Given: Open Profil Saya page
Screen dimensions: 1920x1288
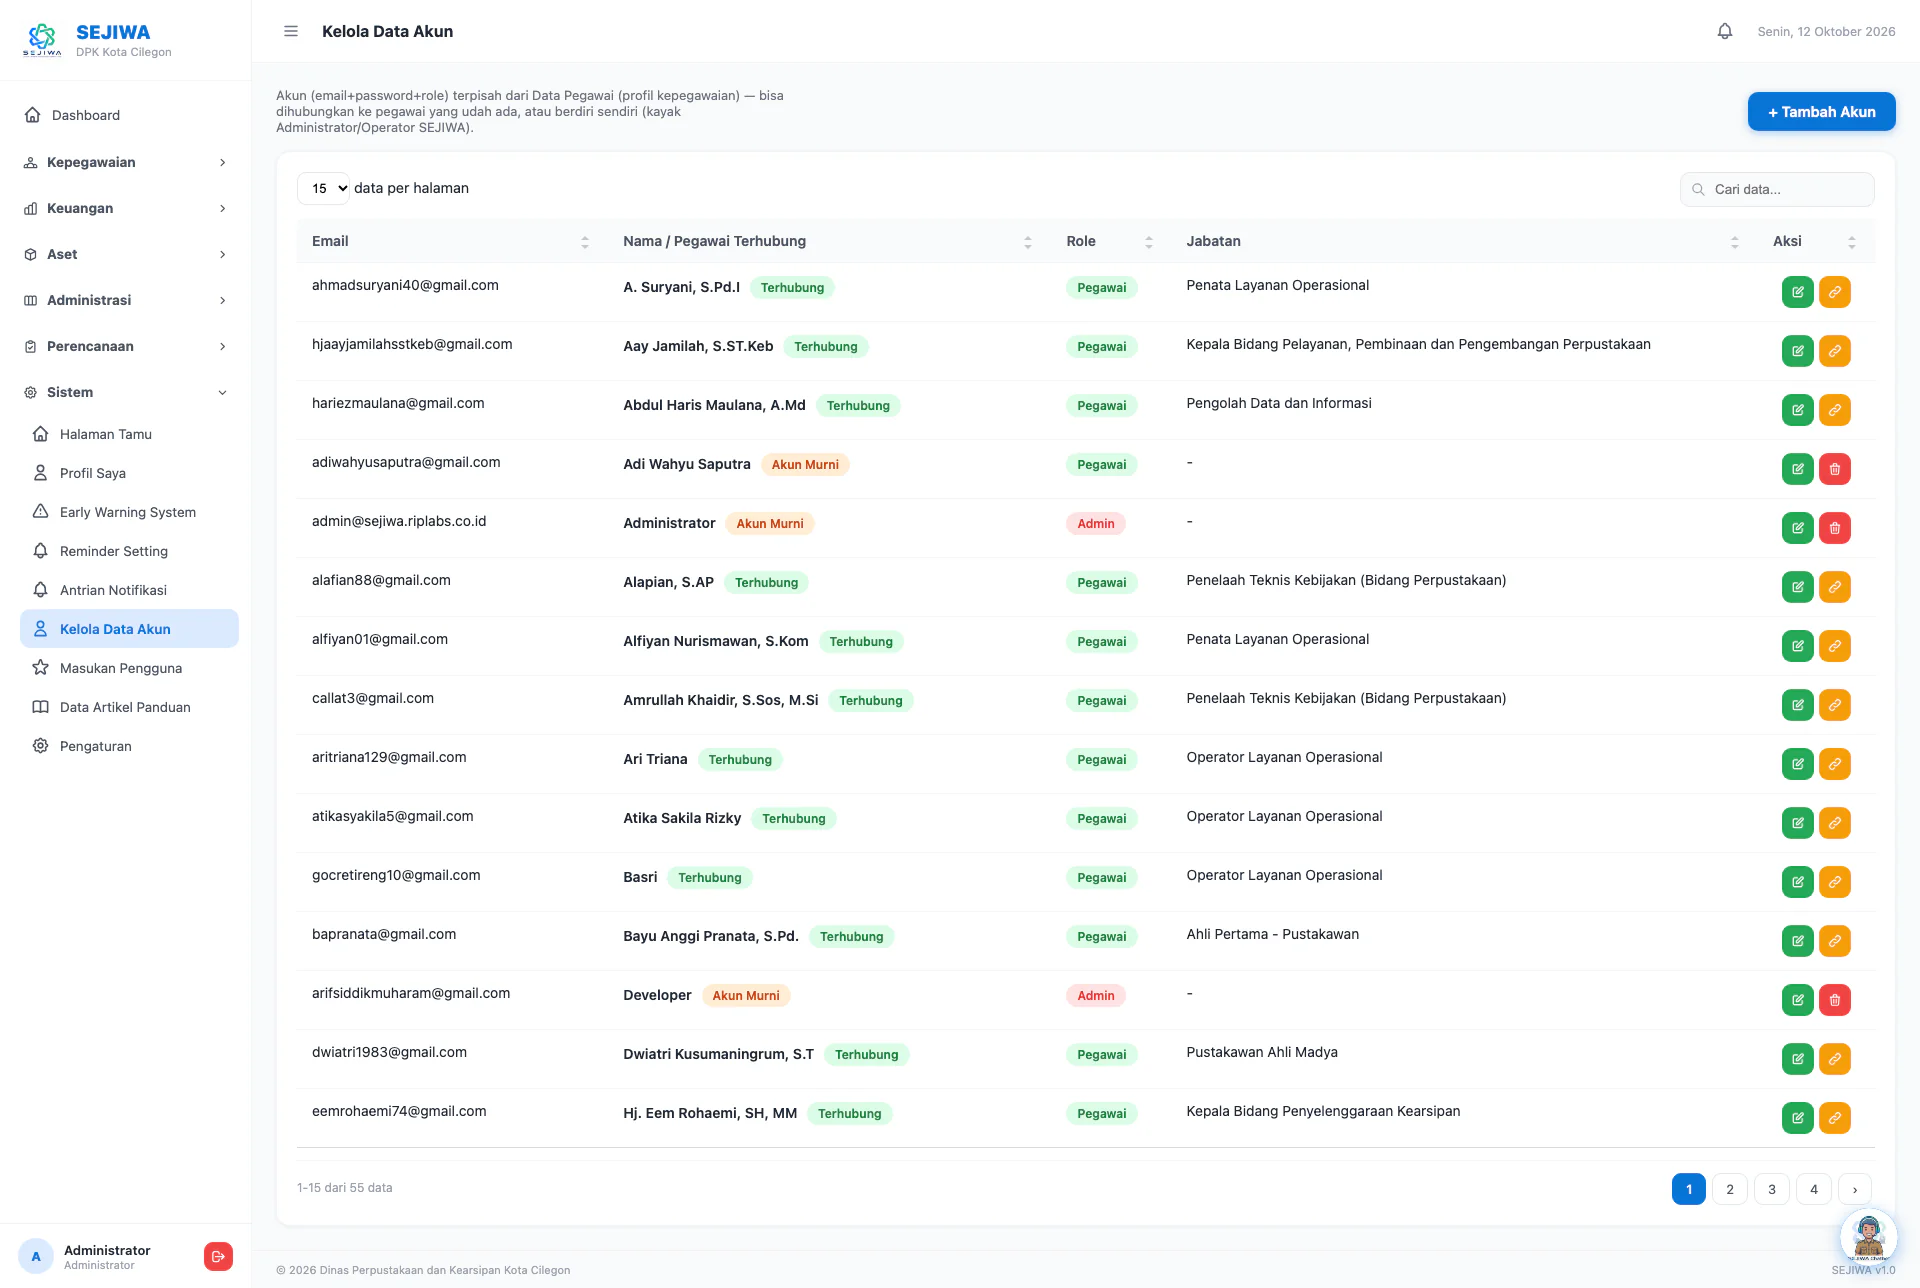Looking at the screenshot, I should pos(129,473).
